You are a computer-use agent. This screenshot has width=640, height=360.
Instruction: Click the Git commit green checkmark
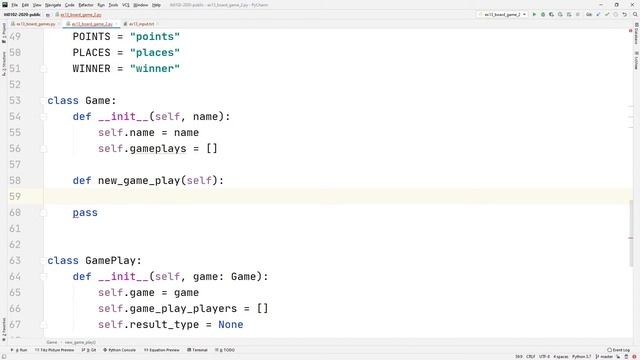607,14
